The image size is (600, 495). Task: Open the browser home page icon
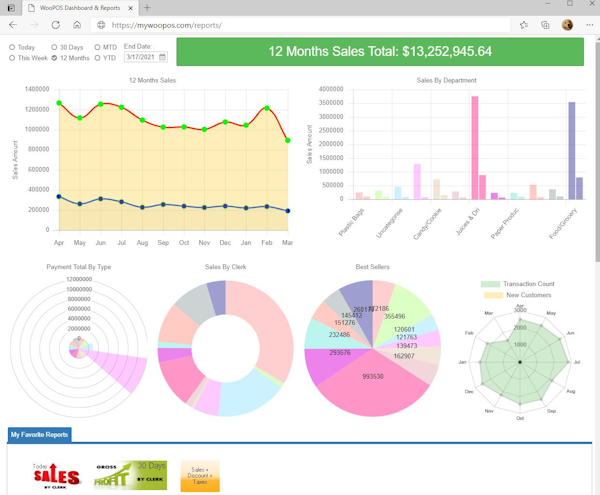[x=77, y=25]
